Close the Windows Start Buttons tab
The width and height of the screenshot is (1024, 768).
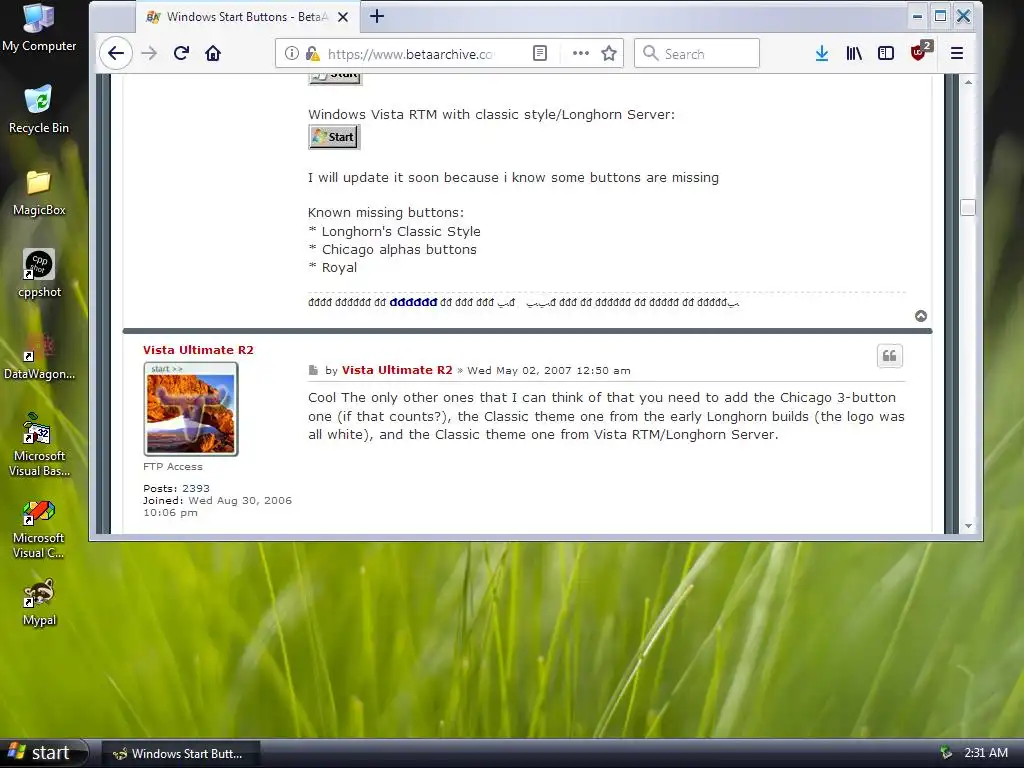[343, 17]
